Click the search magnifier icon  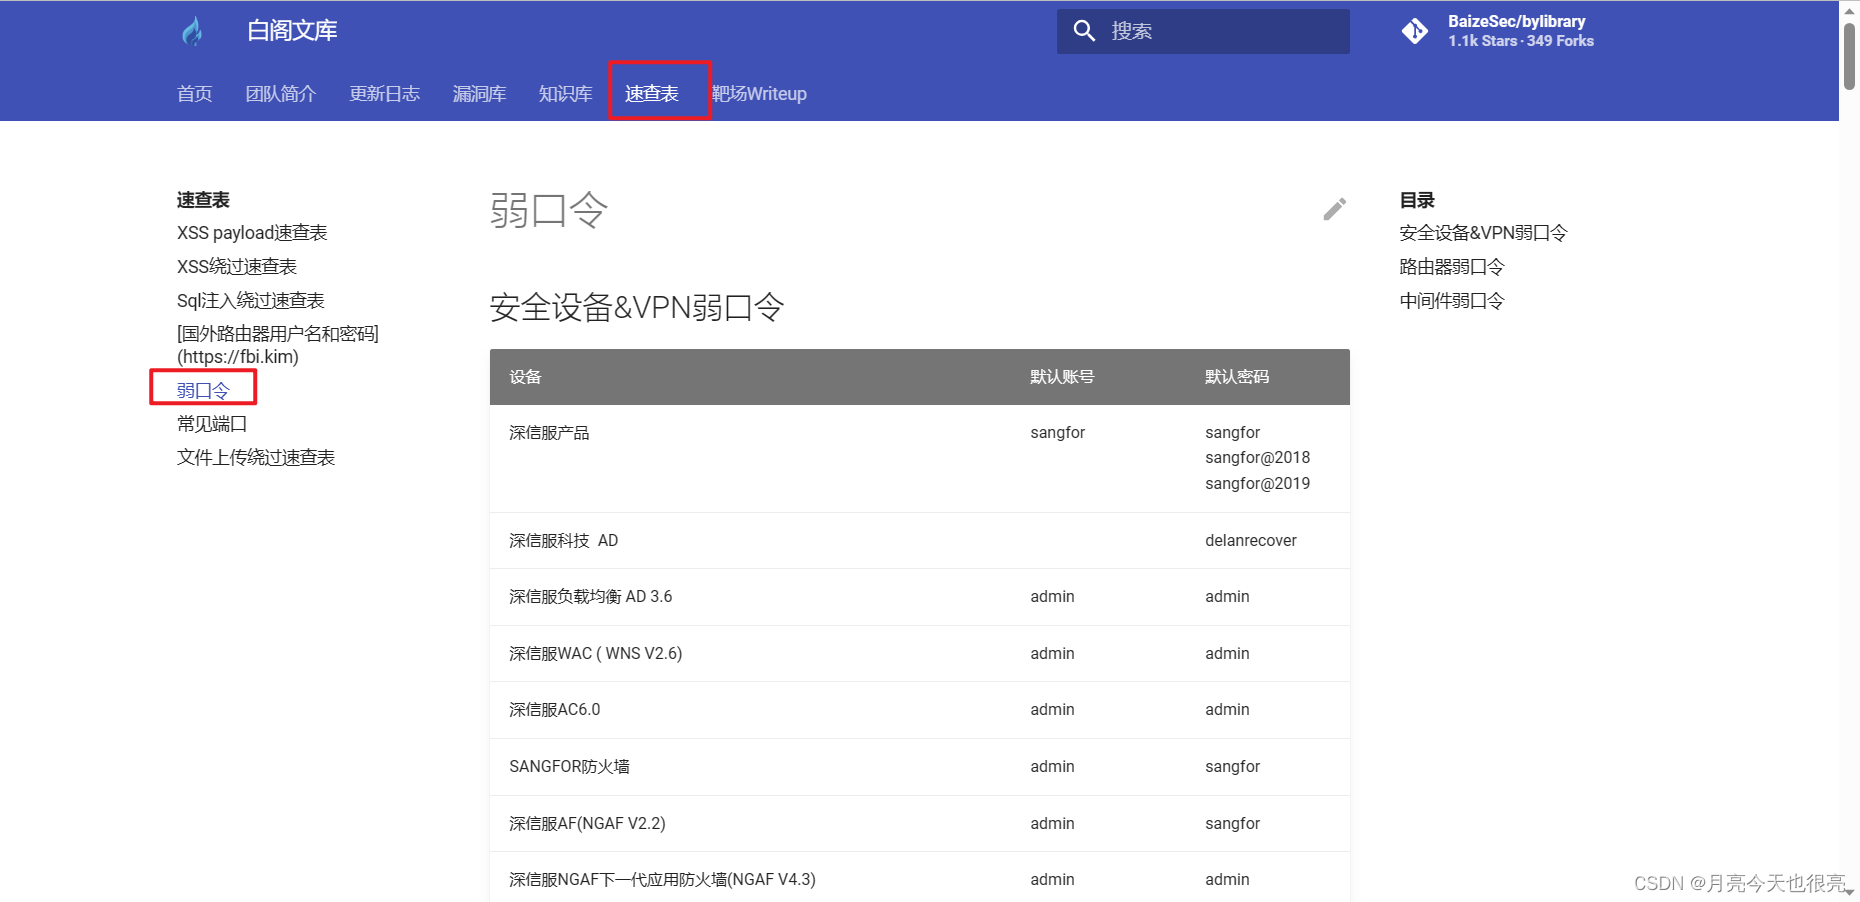[1084, 31]
